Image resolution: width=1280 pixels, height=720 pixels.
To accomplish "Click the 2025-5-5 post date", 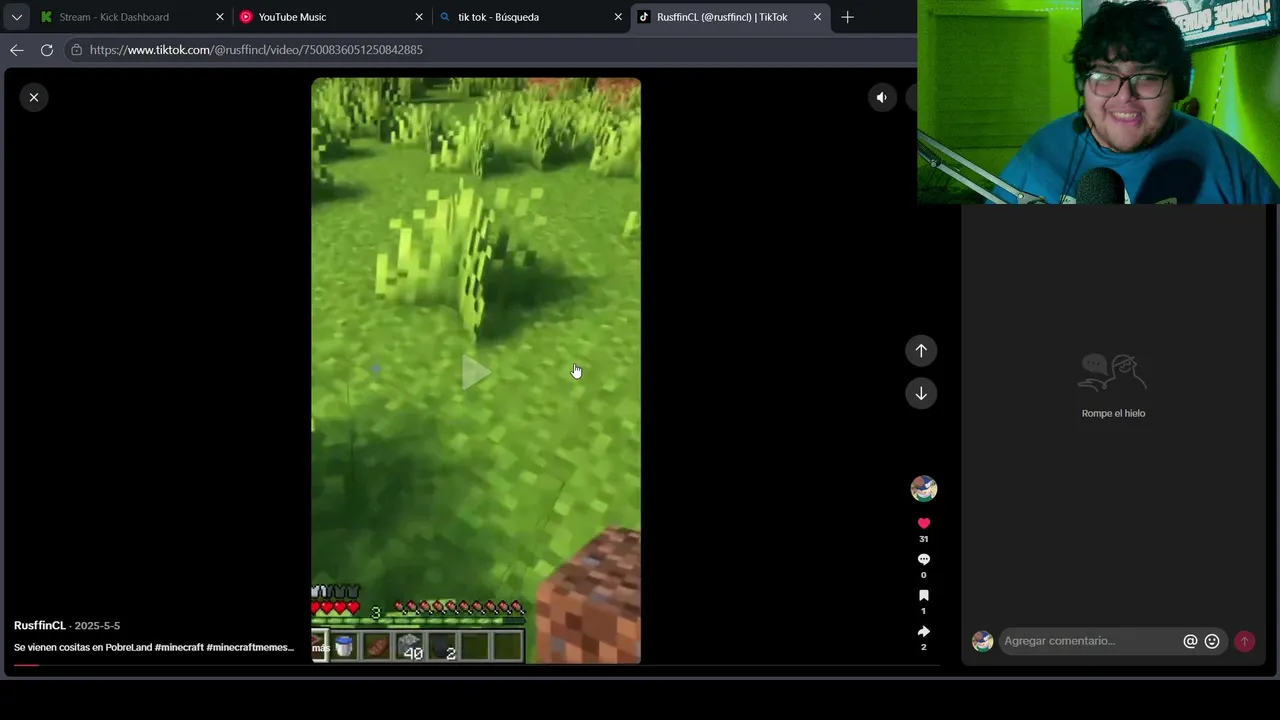I will [x=97, y=626].
